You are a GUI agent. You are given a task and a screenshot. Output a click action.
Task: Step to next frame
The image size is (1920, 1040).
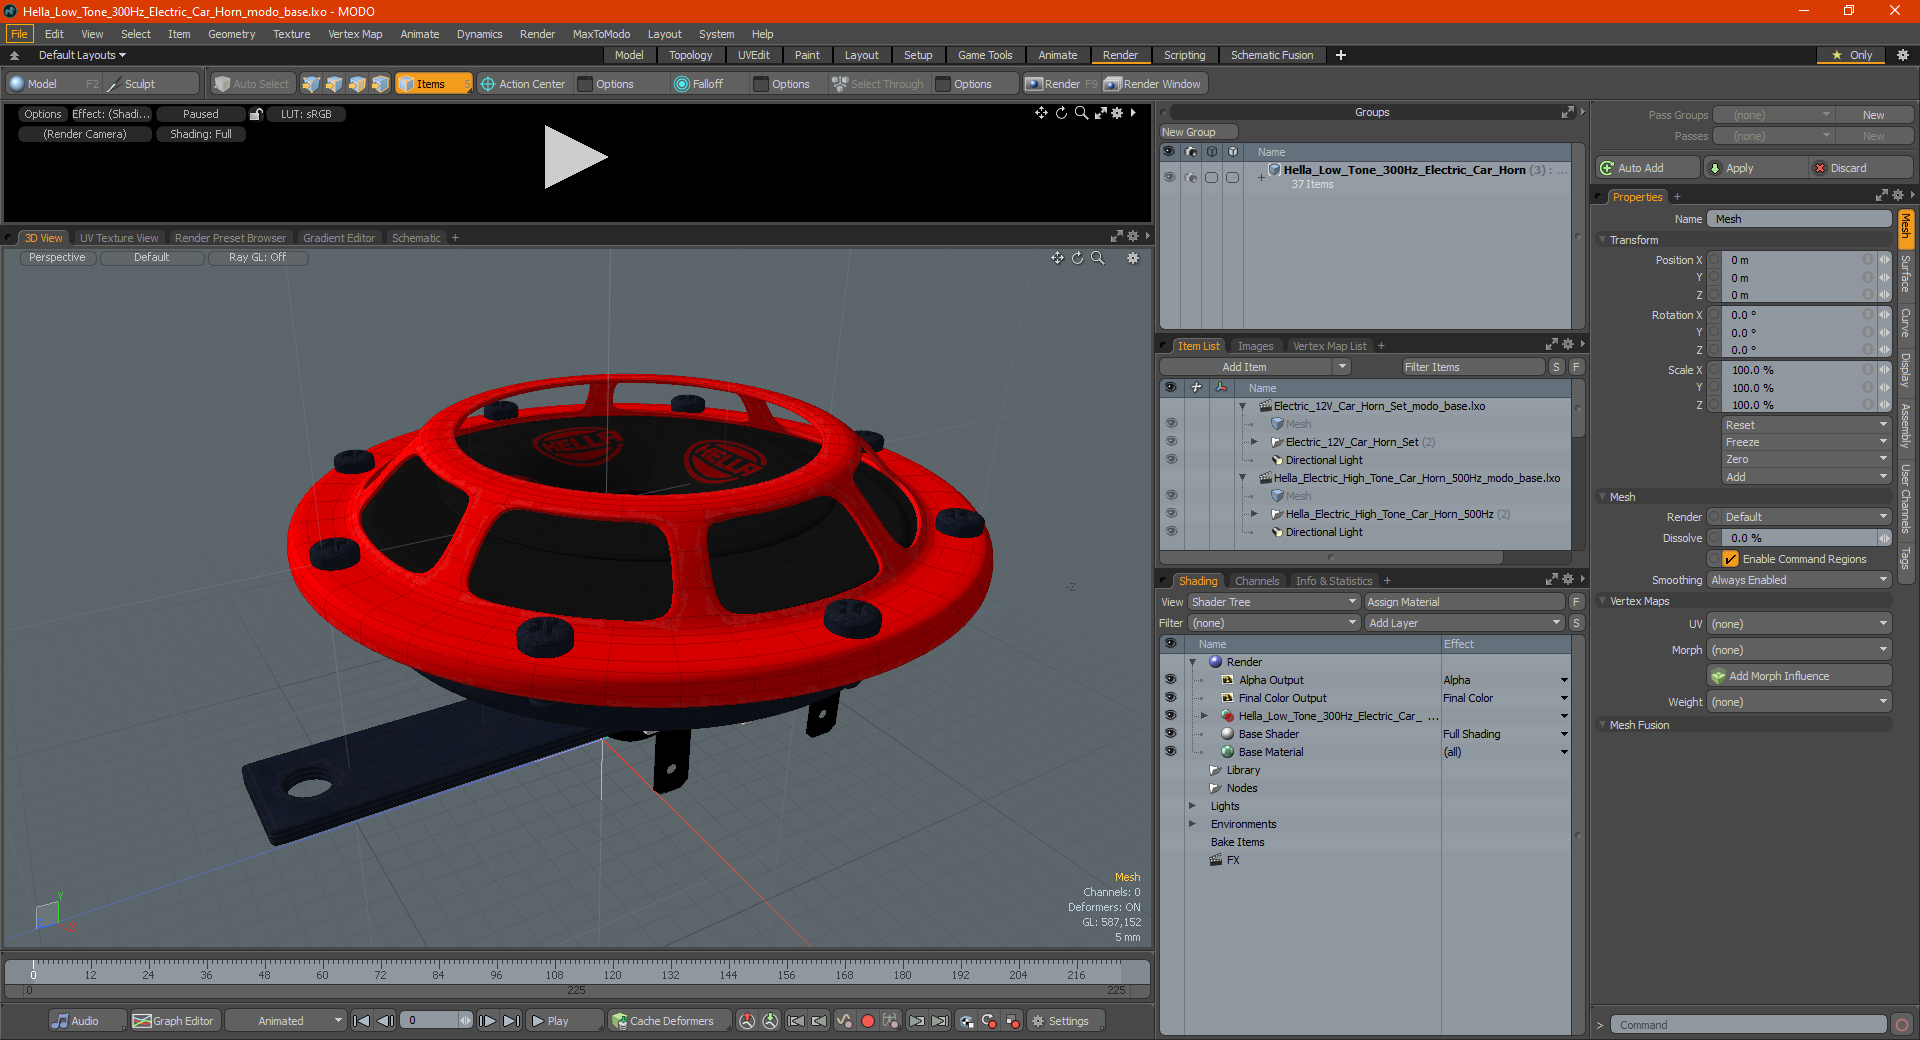pyautogui.click(x=487, y=1021)
